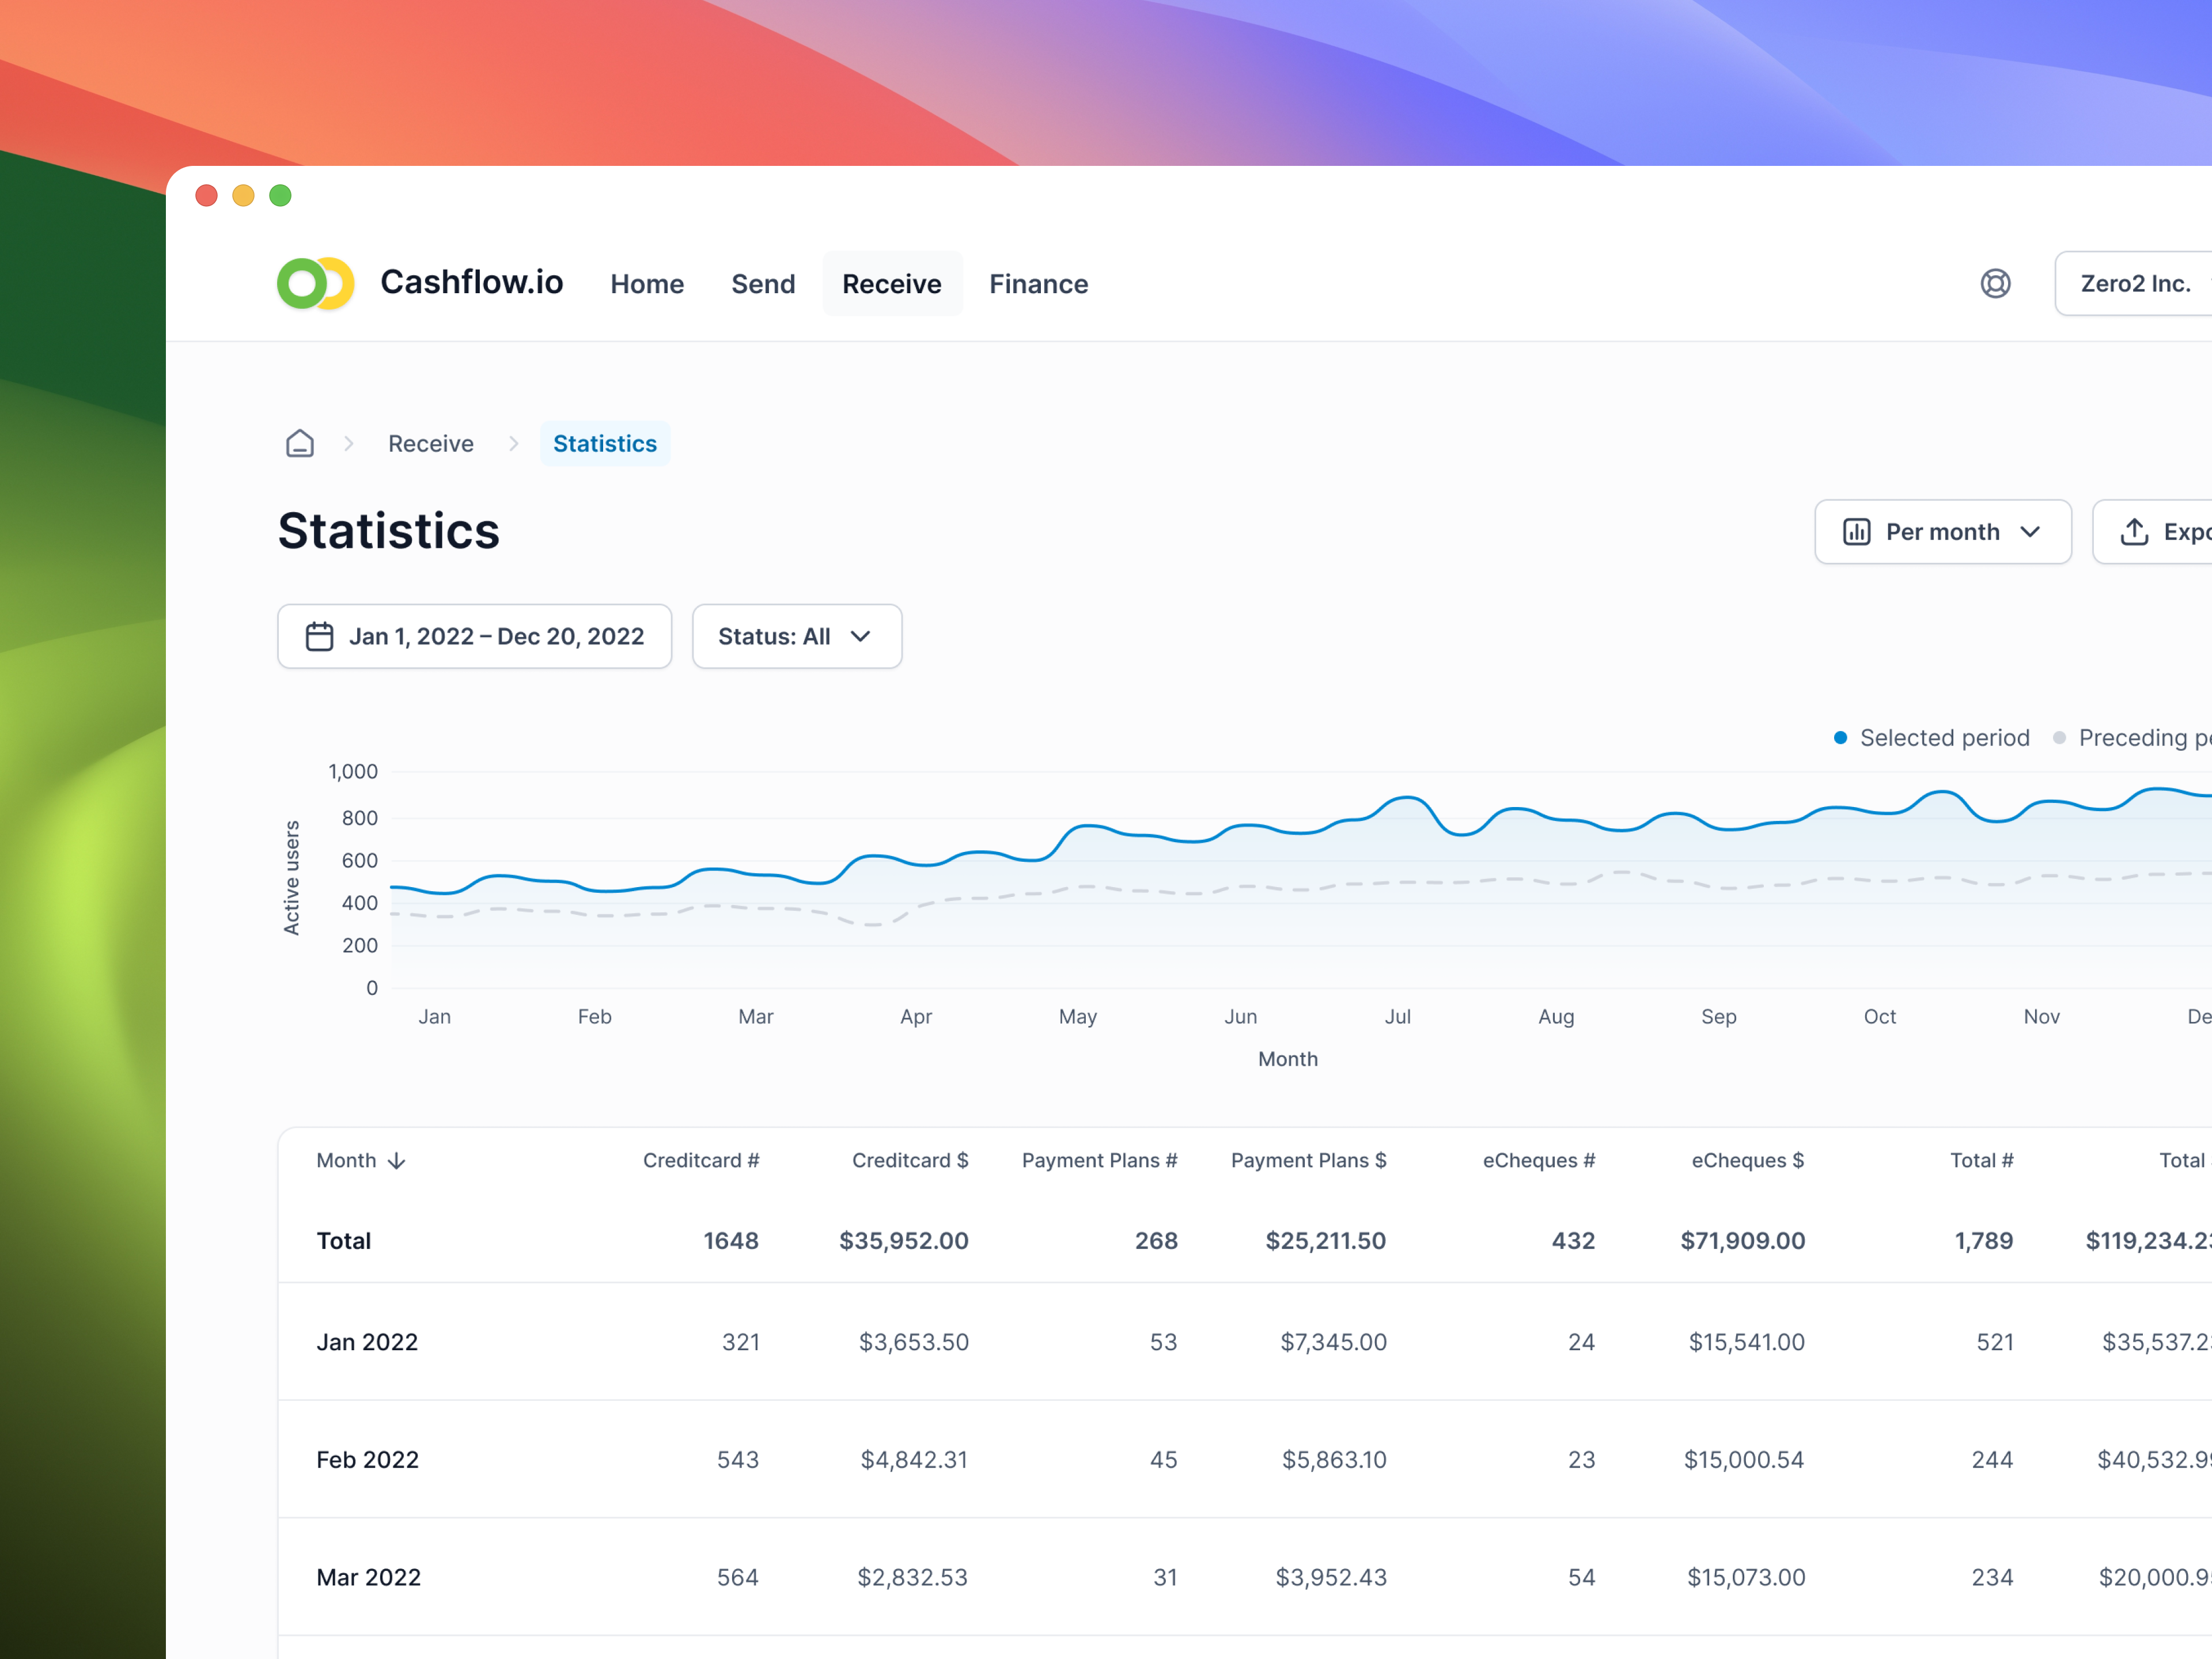Open the Jan 1 – Dec 20 date range picker
The height and width of the screenshot is (1659, 2212).
pos(474,636)
